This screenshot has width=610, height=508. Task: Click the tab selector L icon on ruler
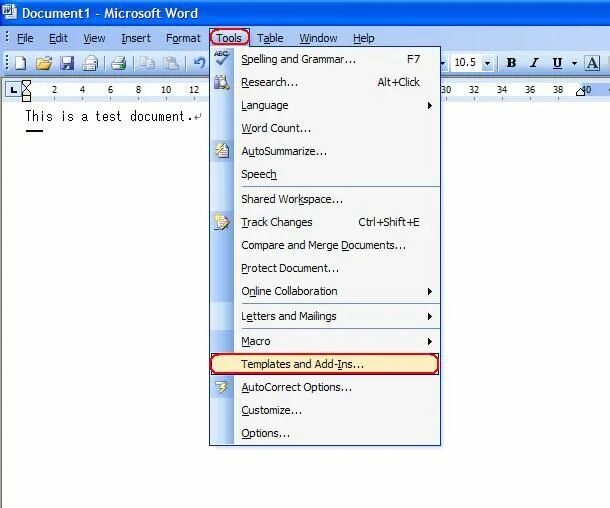coord(14,90)
